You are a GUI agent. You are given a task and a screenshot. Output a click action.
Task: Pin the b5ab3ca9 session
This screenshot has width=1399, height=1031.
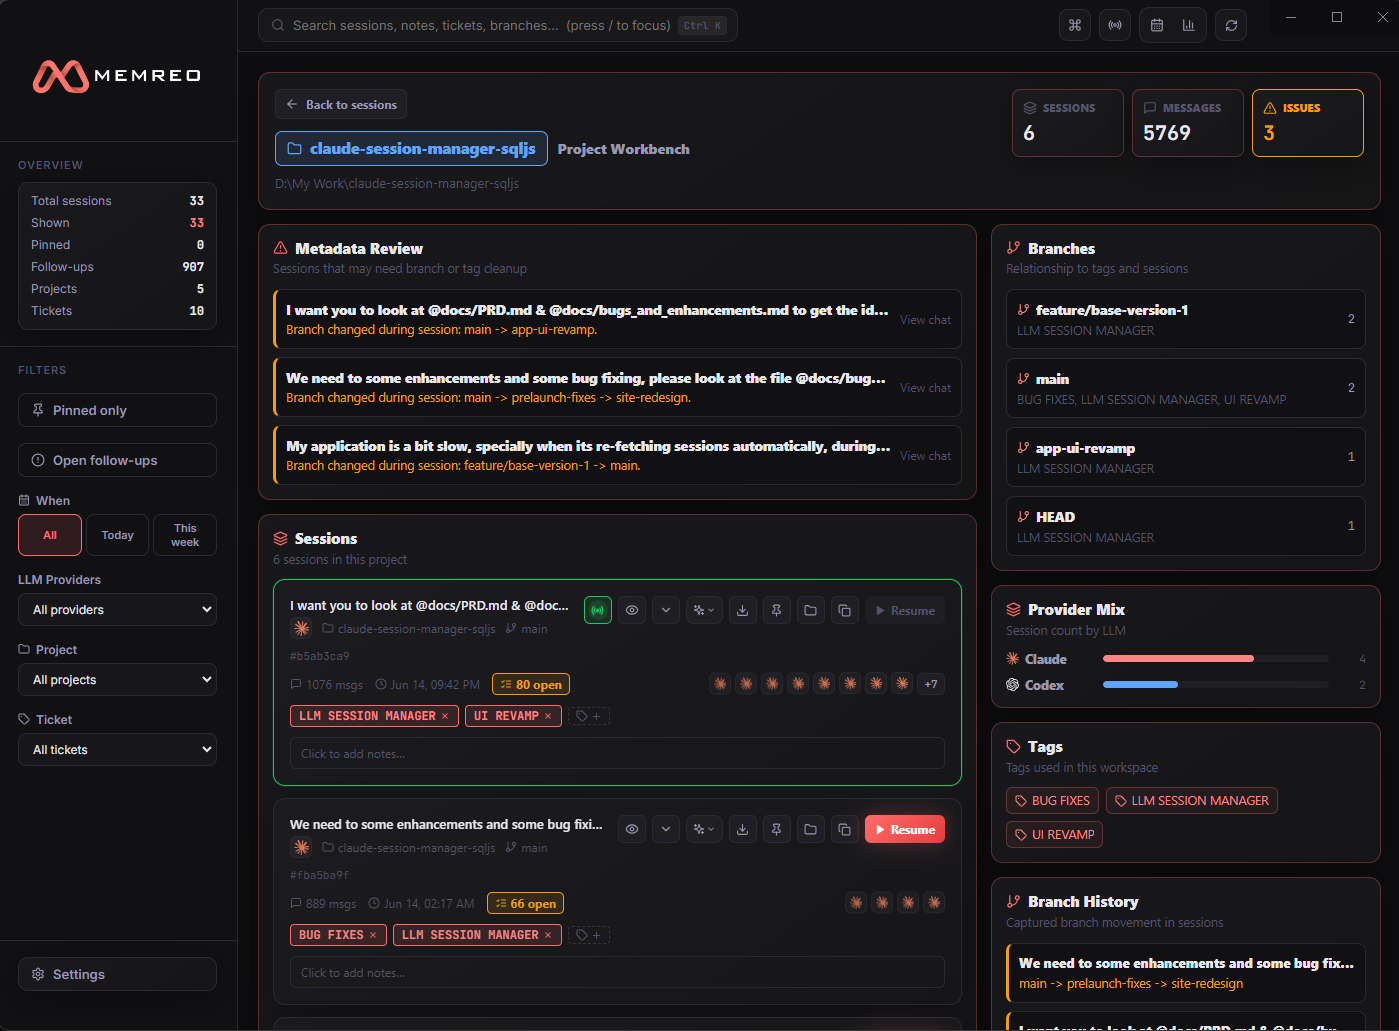[x=777, y=610]
